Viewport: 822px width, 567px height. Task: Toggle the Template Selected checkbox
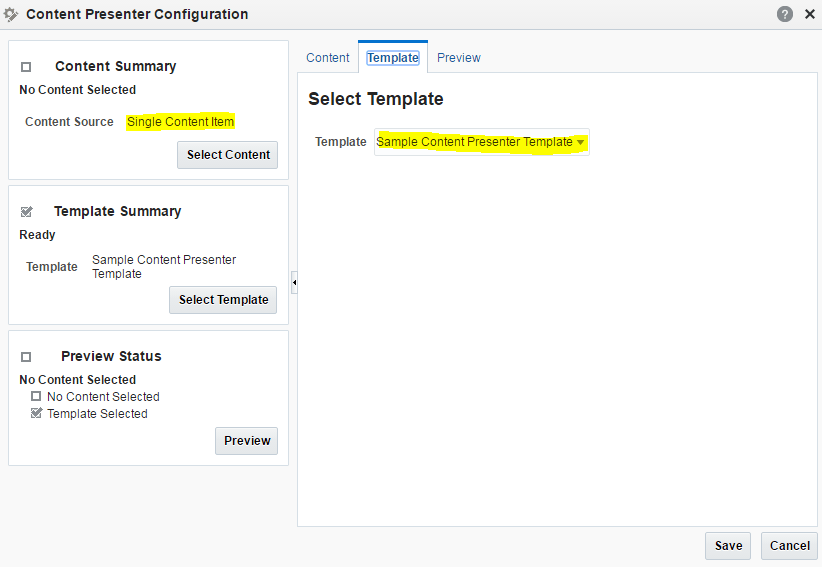click(36, 413)
